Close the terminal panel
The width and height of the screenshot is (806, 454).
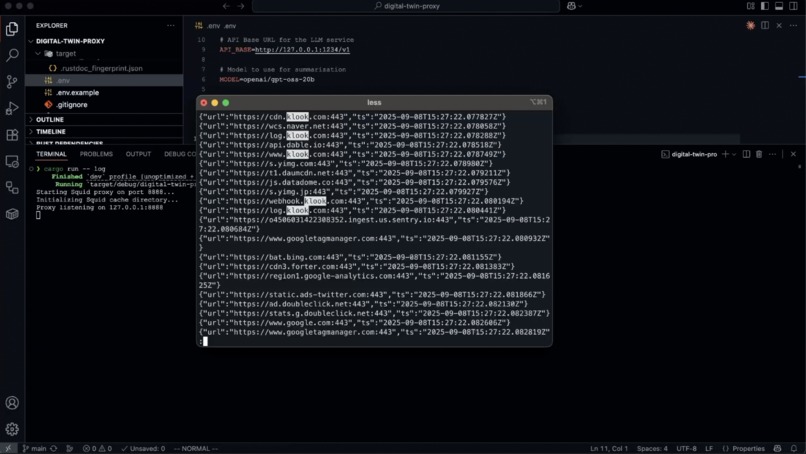tap(793, 154)
